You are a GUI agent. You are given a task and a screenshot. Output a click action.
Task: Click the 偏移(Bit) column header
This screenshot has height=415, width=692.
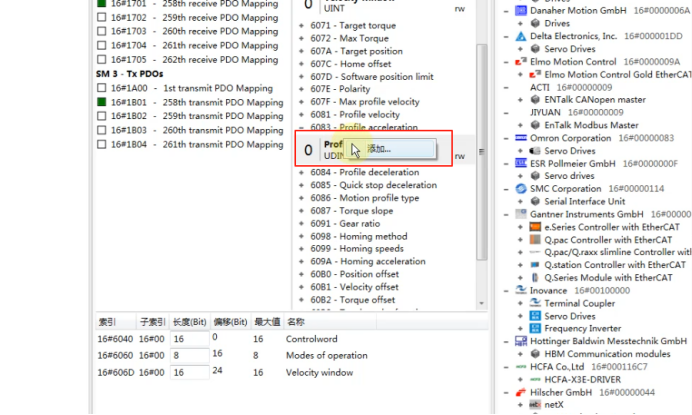pos(230,322)
